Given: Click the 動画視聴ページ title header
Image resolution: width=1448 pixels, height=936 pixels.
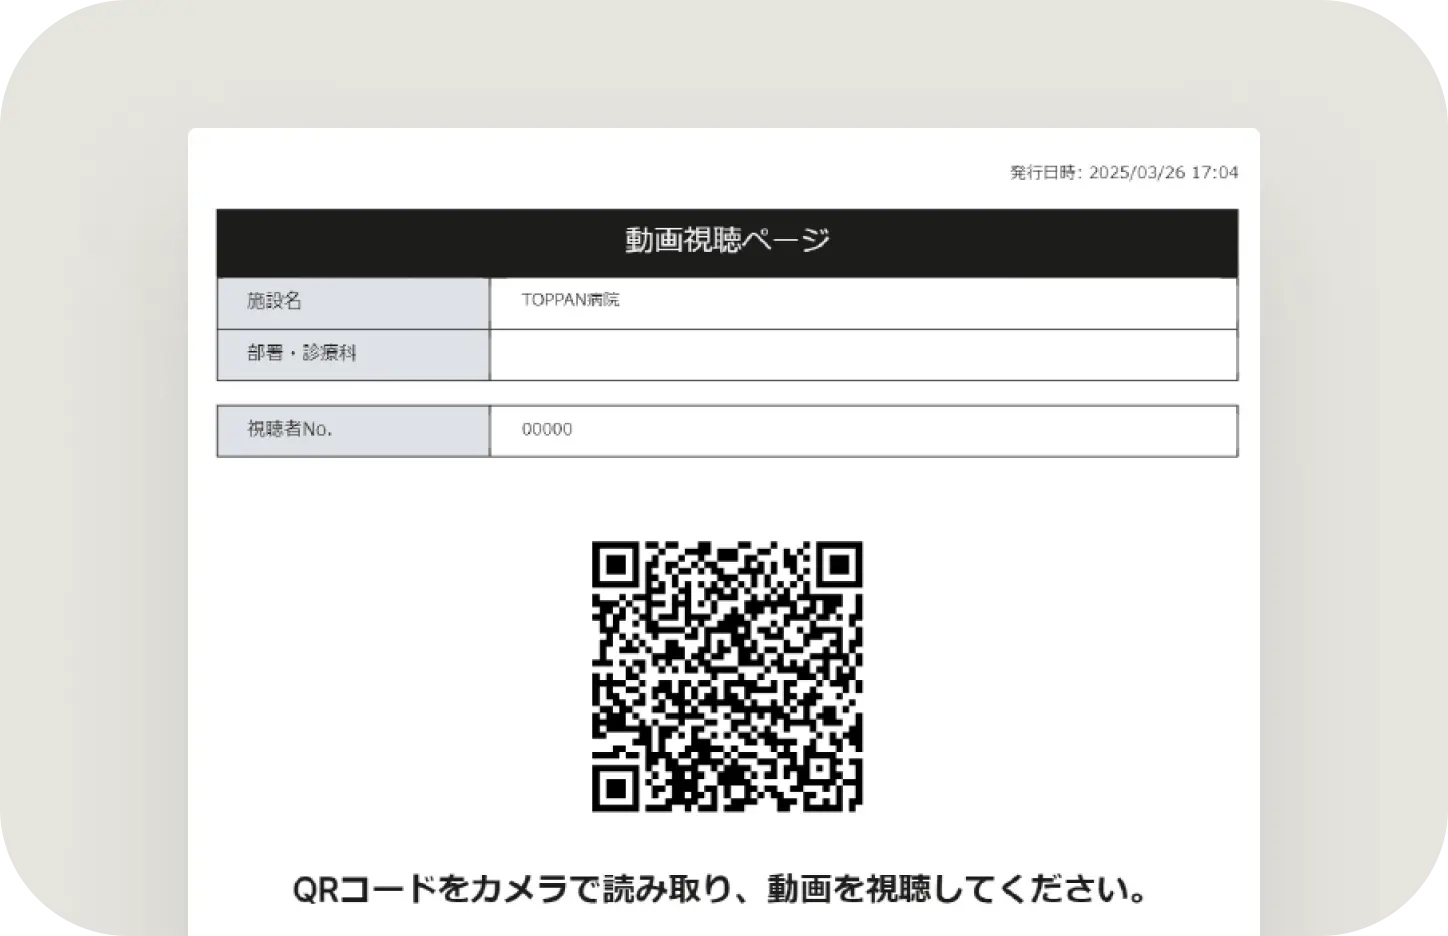Looking at the screenshot, I should (727, 243).
